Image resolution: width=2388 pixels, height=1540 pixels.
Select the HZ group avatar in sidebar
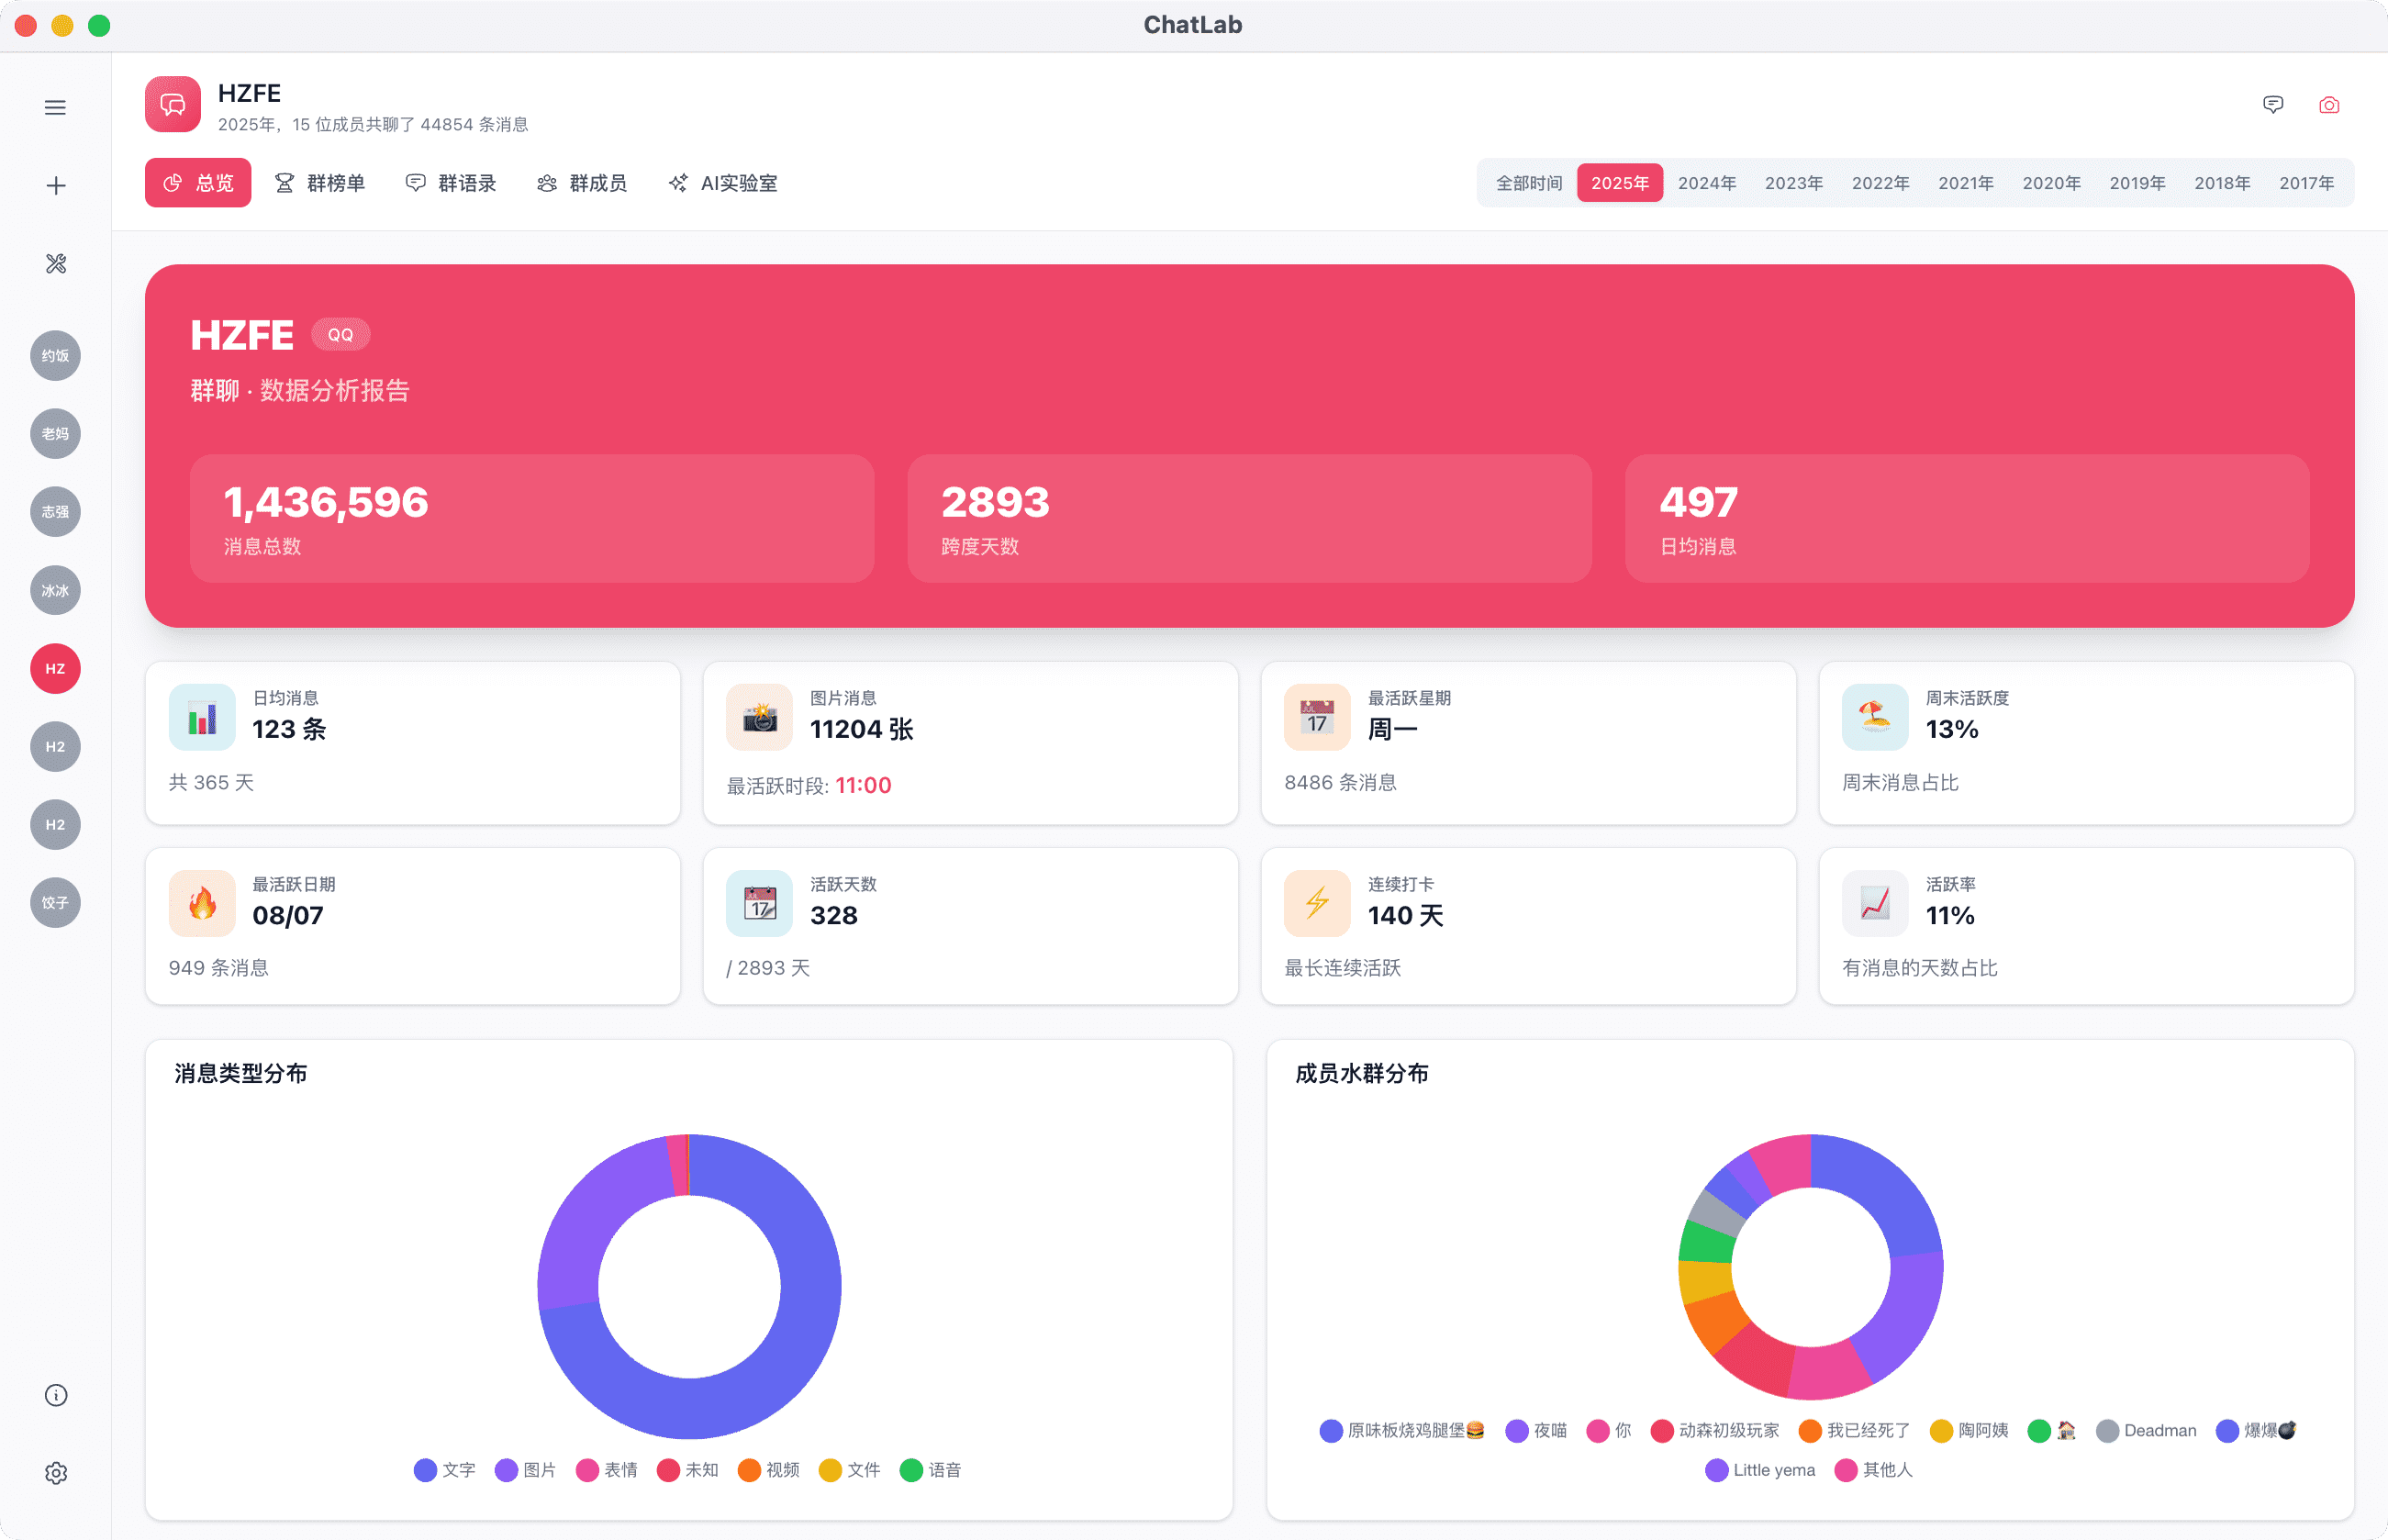coord(55,668)
